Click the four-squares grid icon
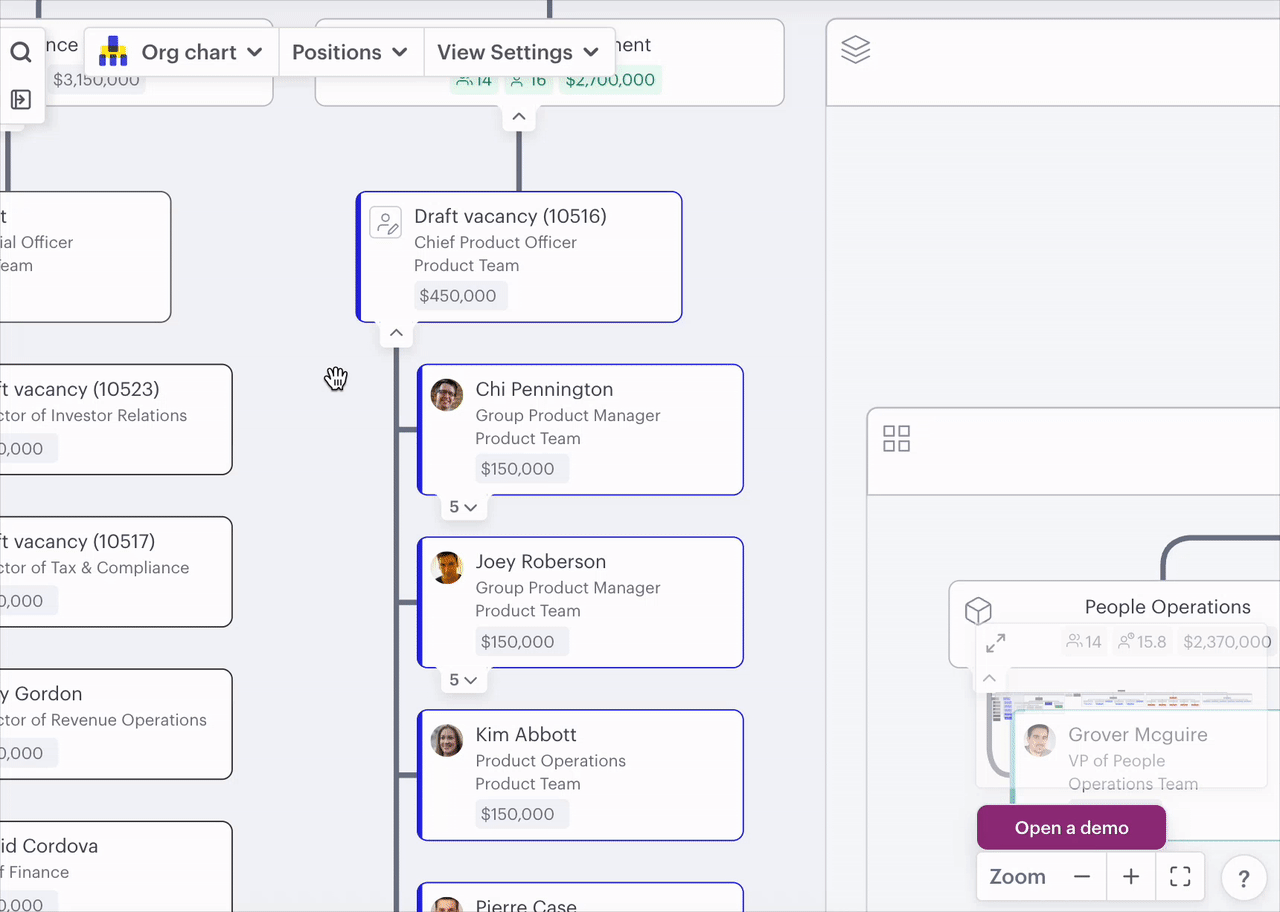 click(x=896, y=438)
